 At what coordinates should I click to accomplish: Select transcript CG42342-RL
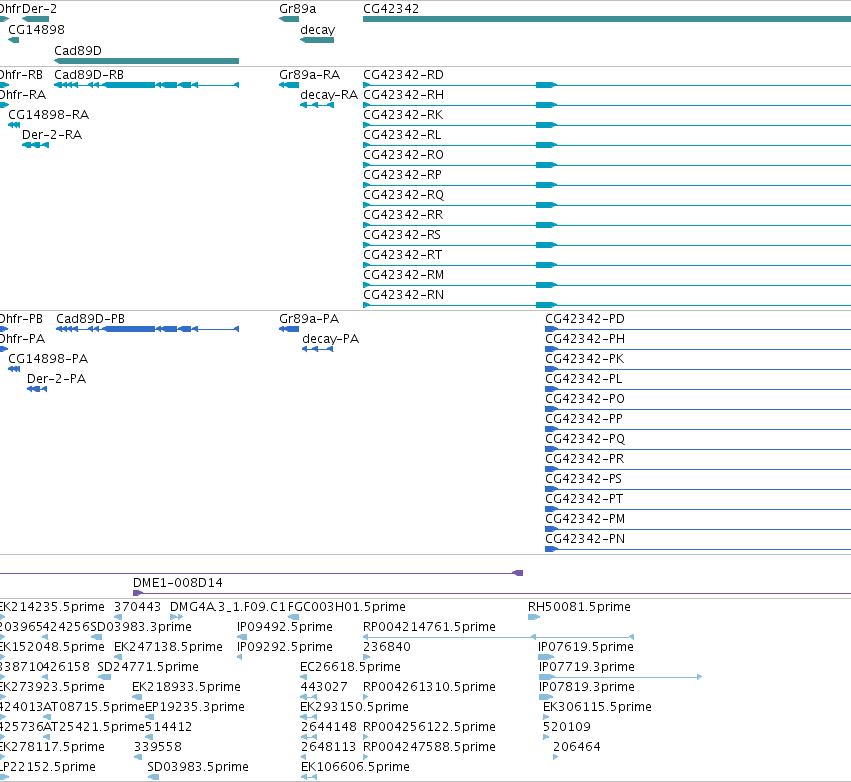point(402,135)
